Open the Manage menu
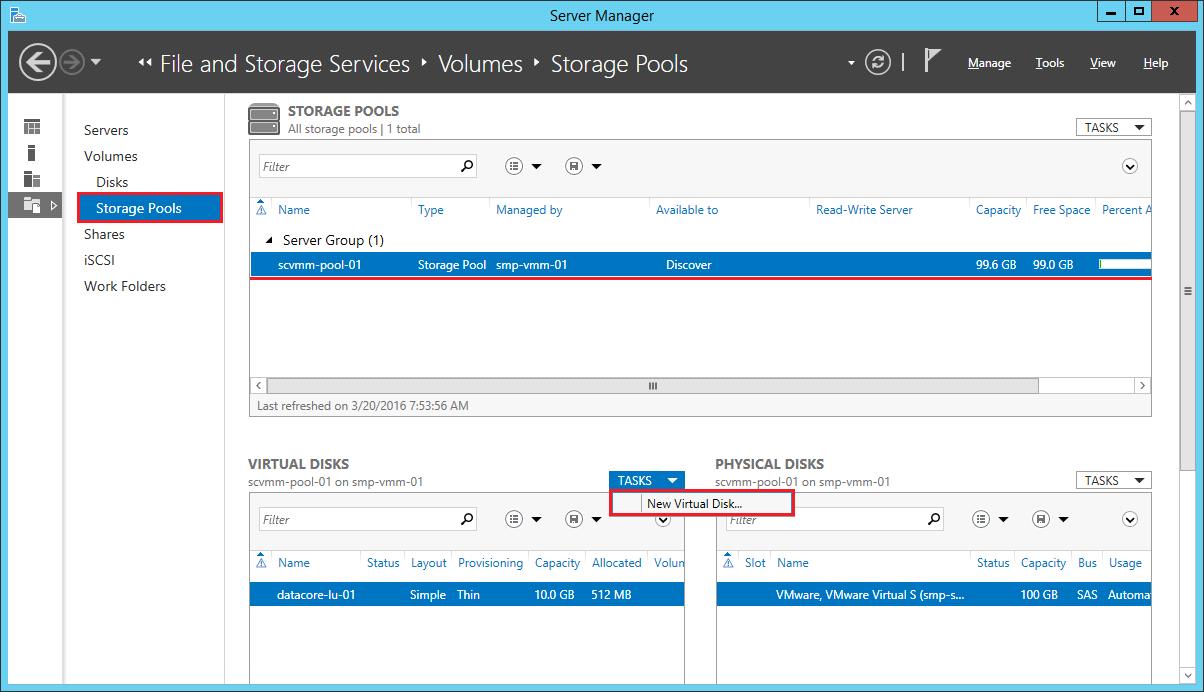Screen dimensions: 1204x692 [x=989, y=63]
